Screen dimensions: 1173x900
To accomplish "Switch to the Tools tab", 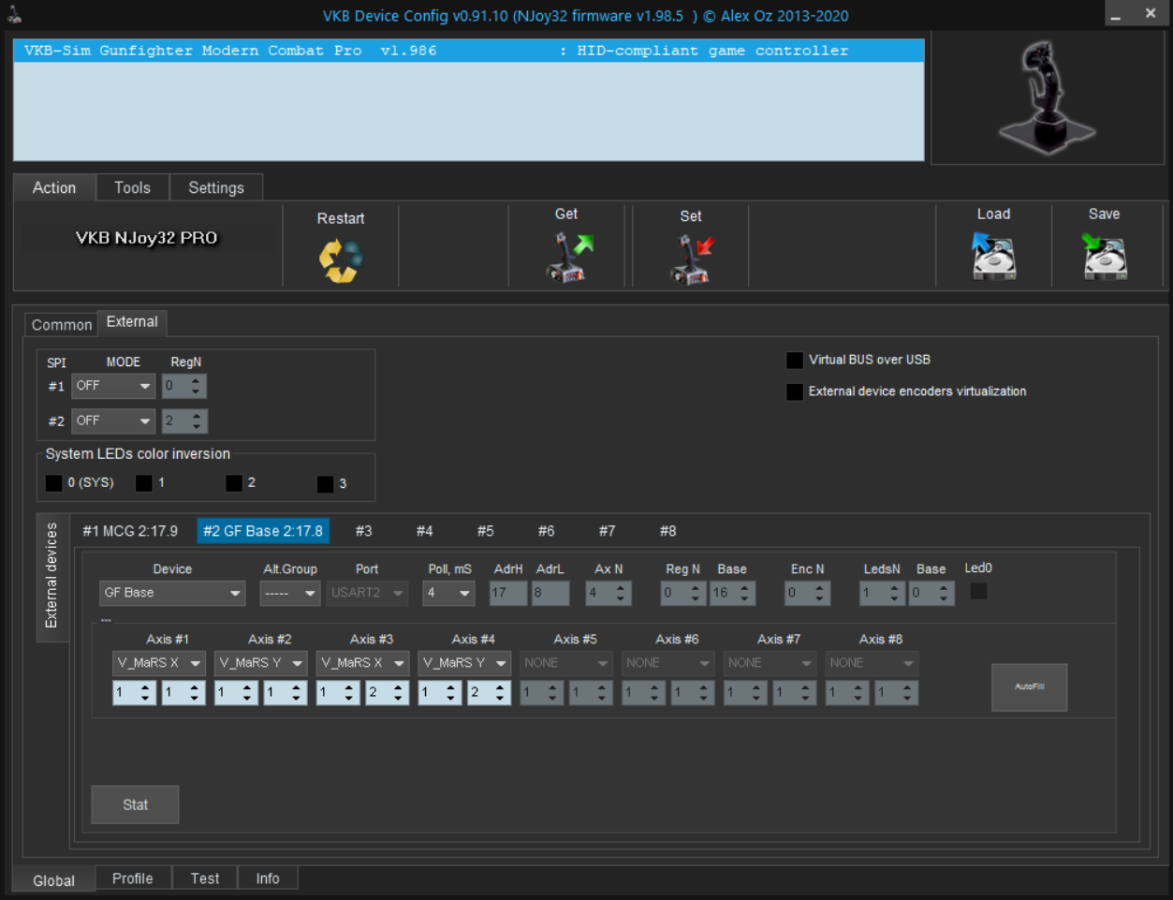I will 132,188.
